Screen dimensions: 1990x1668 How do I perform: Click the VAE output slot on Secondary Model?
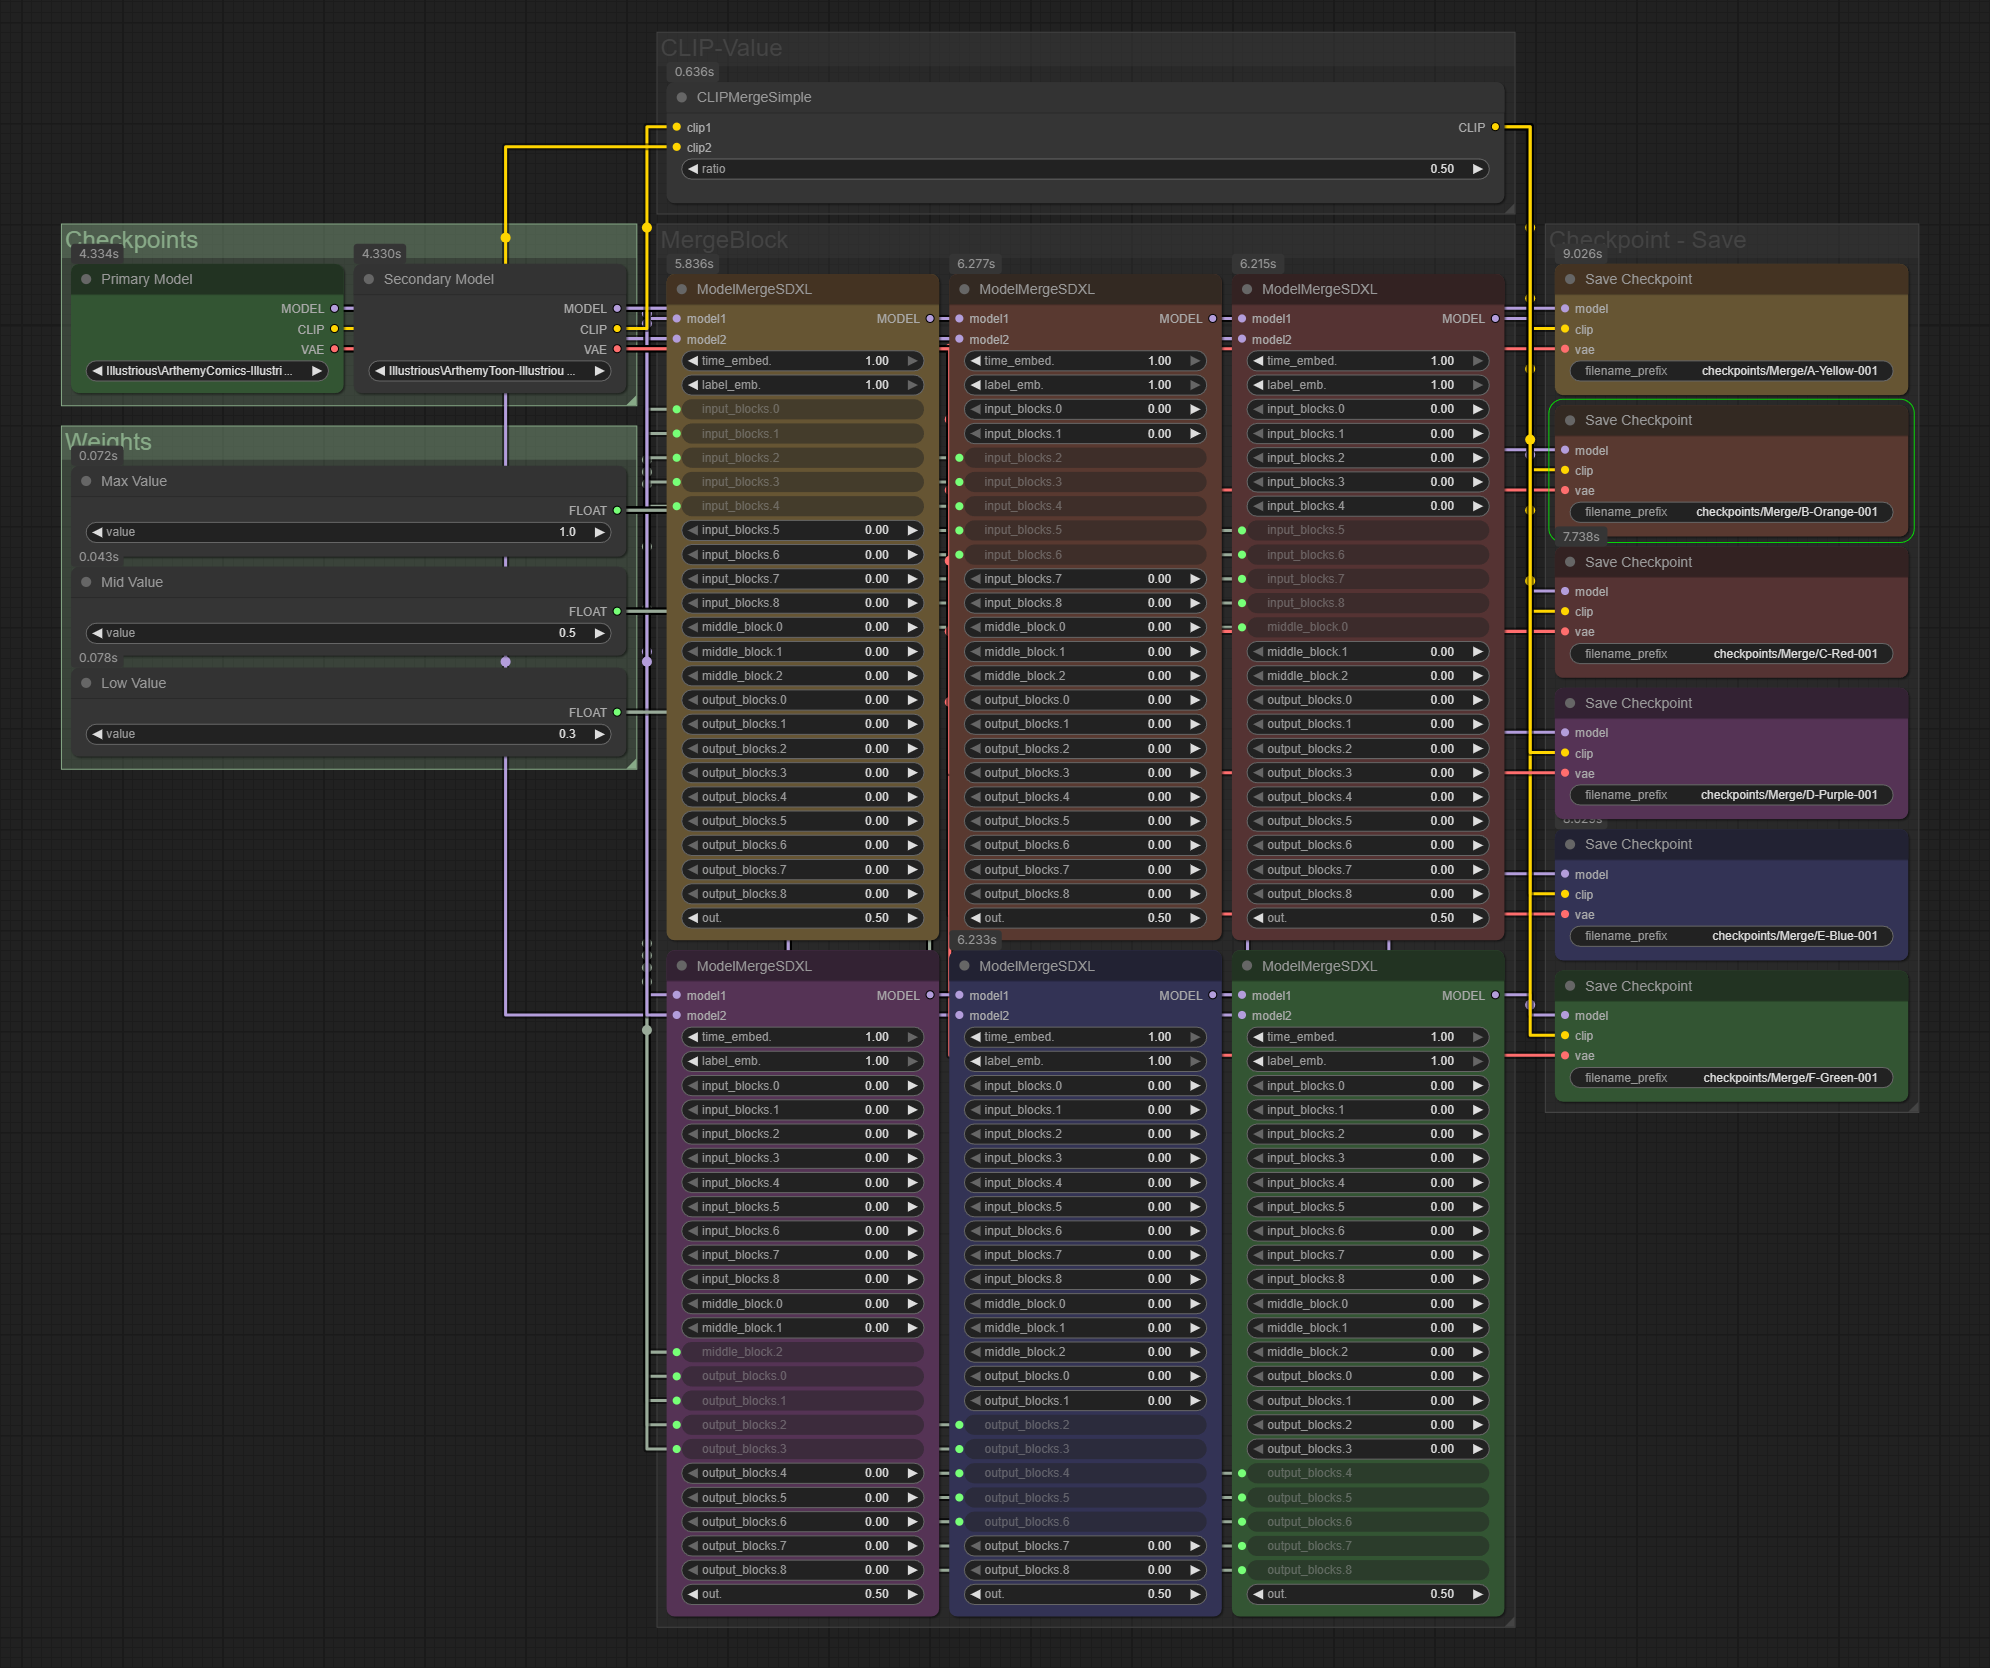coord(617,349)
